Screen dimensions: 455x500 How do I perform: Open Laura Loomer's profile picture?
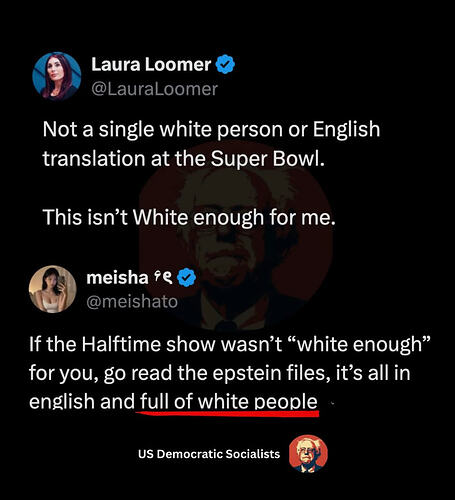[57, 76]
